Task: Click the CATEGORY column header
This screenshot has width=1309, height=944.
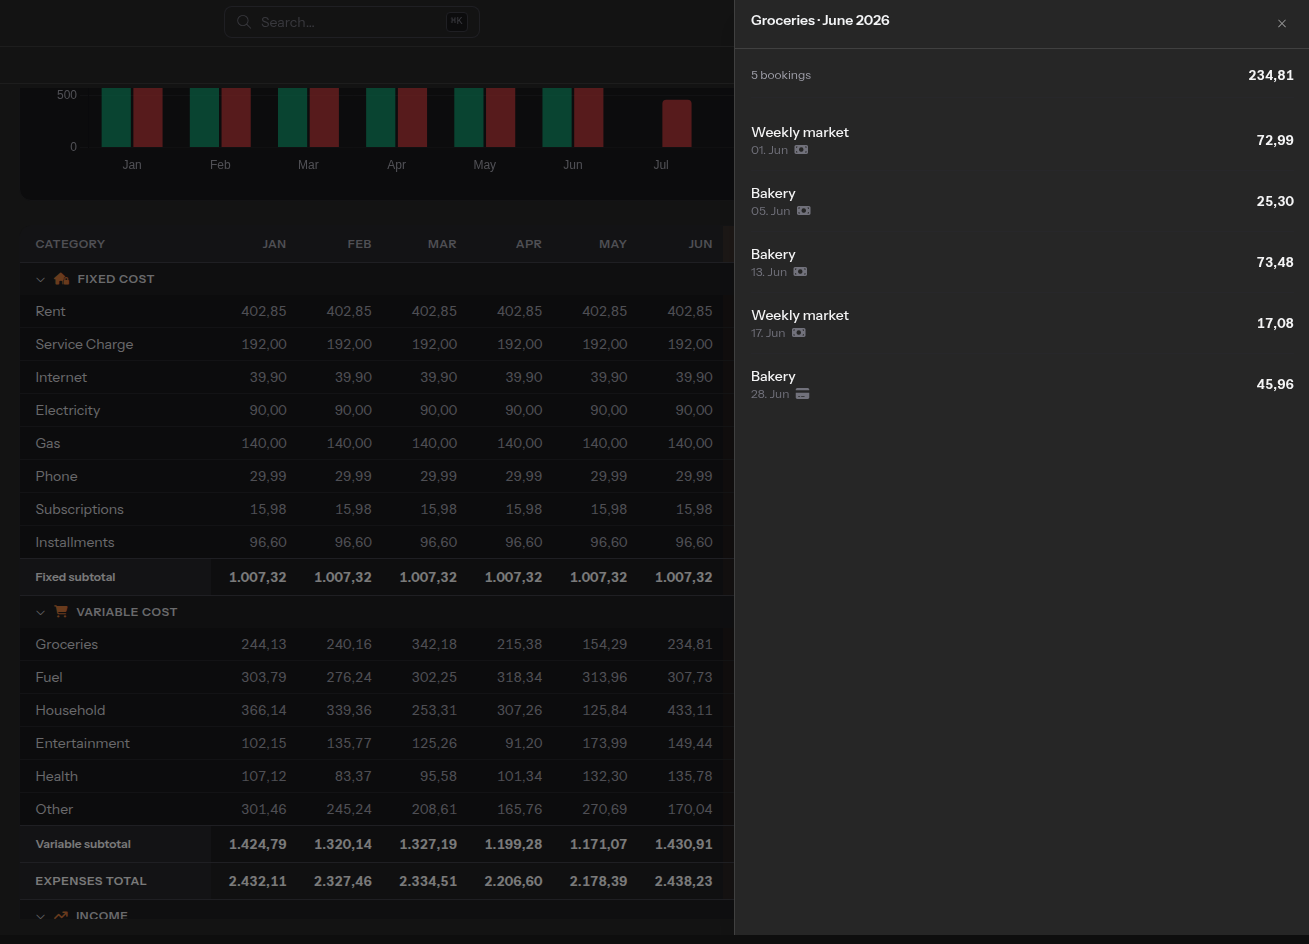Action: (70, 244)
